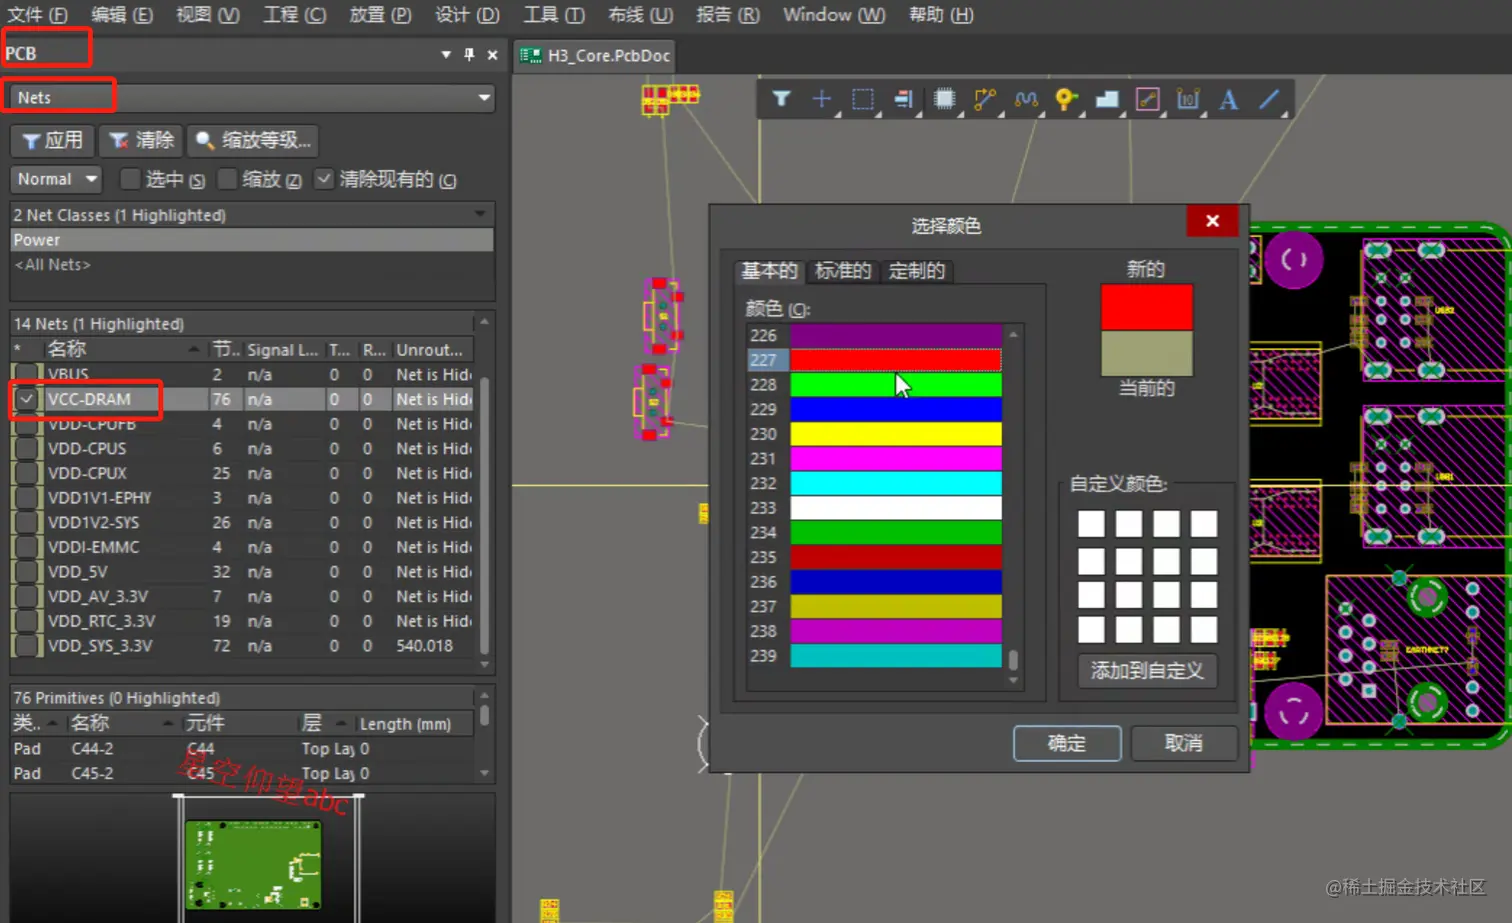The width and height of the screenshot is (1512, 923).
Task: Select the Pad C44-2 primitive row
Action: tap(240, 748)
